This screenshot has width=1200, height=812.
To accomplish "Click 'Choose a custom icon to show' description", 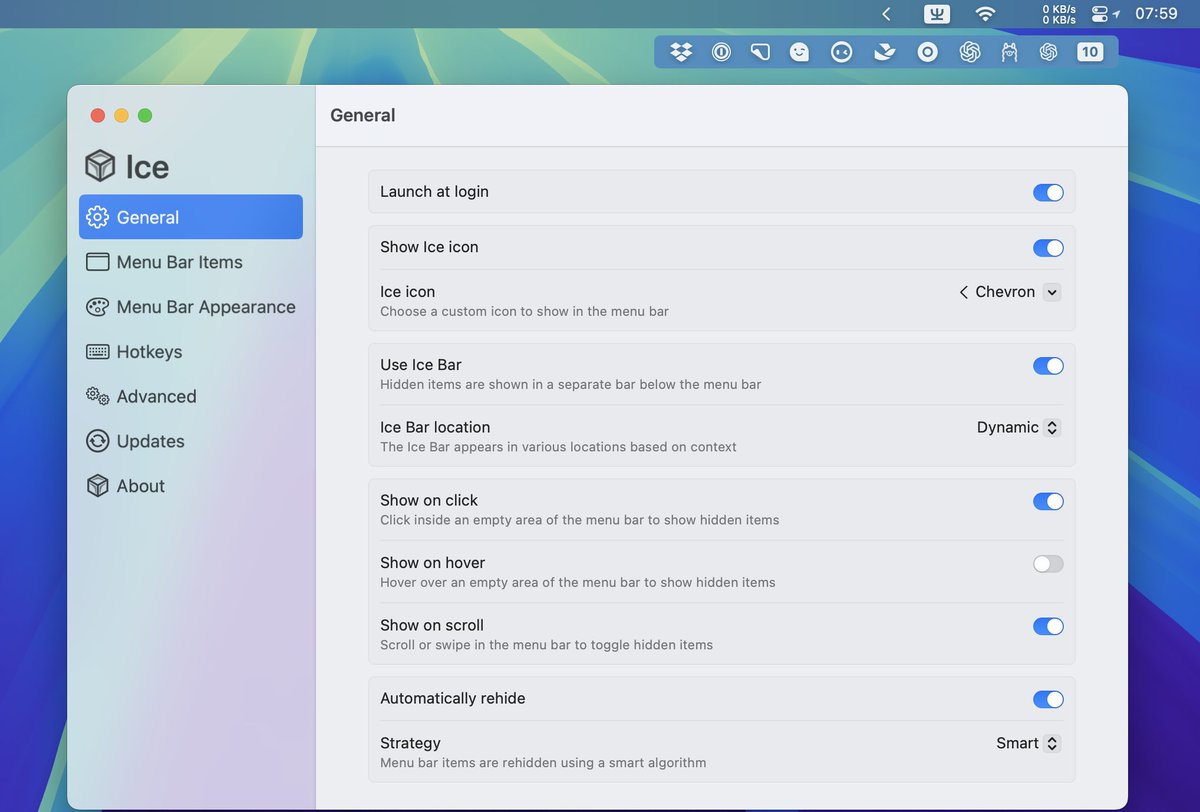I will pyautogui.click(x=524, y=311).
